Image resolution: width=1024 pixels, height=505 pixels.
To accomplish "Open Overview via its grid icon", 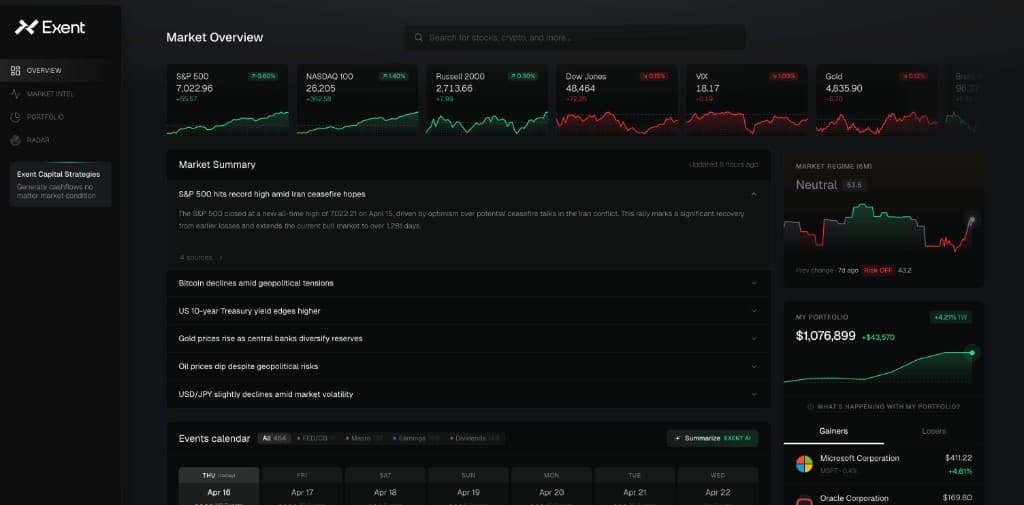I will coord(16,71).
